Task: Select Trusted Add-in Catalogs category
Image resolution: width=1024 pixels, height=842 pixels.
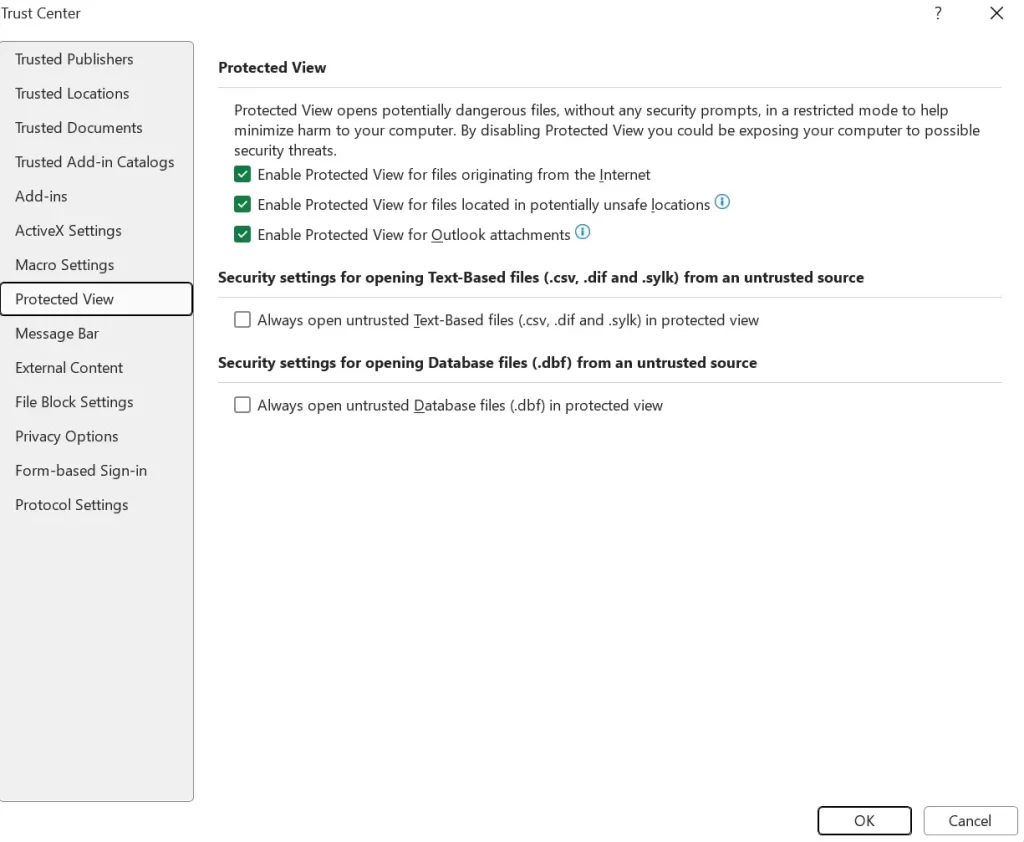Action: click(x=95, y=162)
